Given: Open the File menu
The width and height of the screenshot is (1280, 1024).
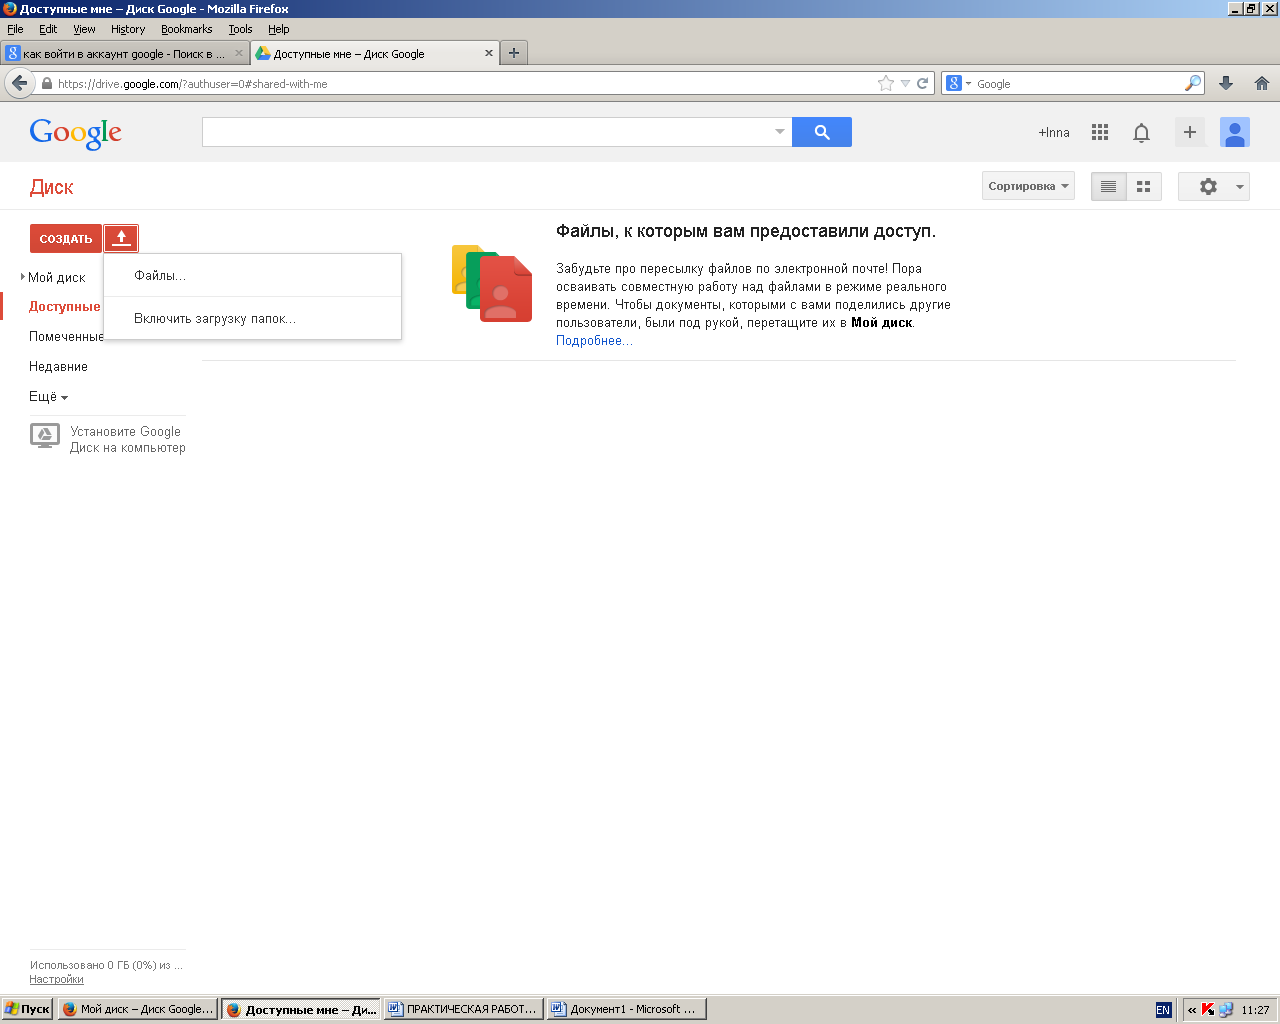Looking at the screenshot, I should coord(15,29).
